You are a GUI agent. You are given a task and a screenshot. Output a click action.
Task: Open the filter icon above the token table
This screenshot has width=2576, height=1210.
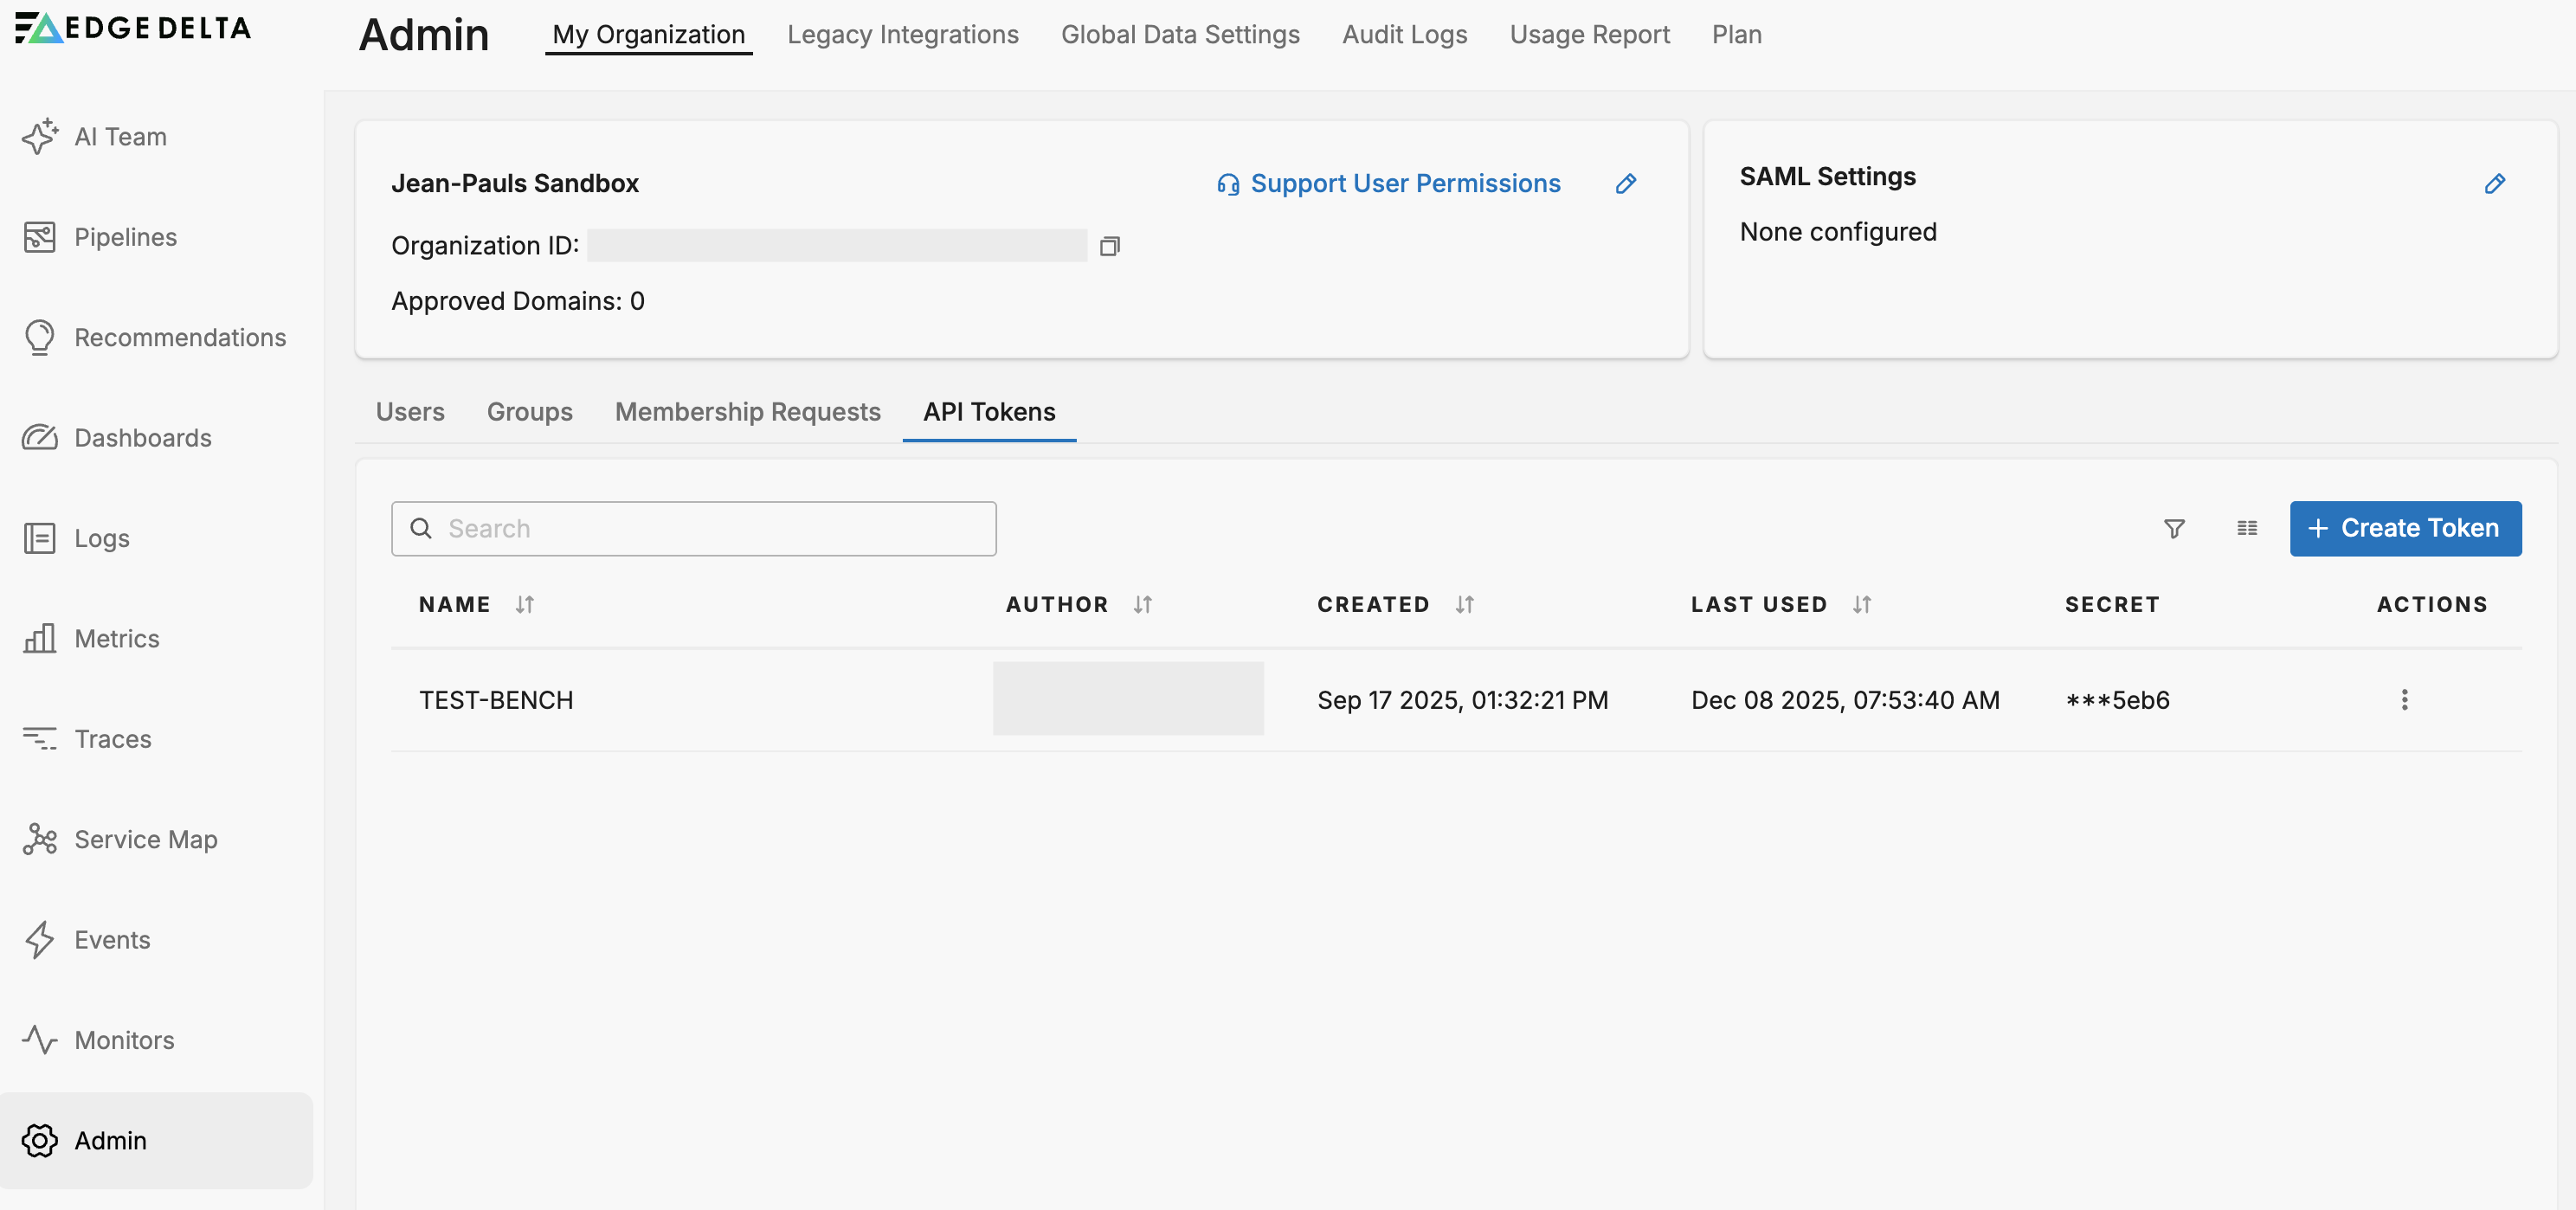click(x=2174, y=528)
